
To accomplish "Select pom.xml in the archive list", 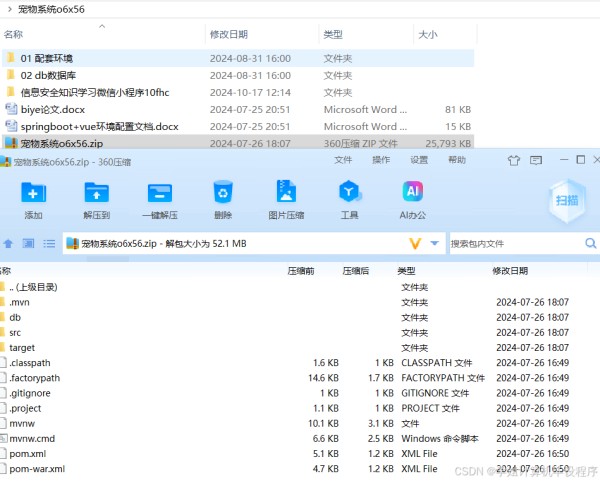I will point(28,453).
